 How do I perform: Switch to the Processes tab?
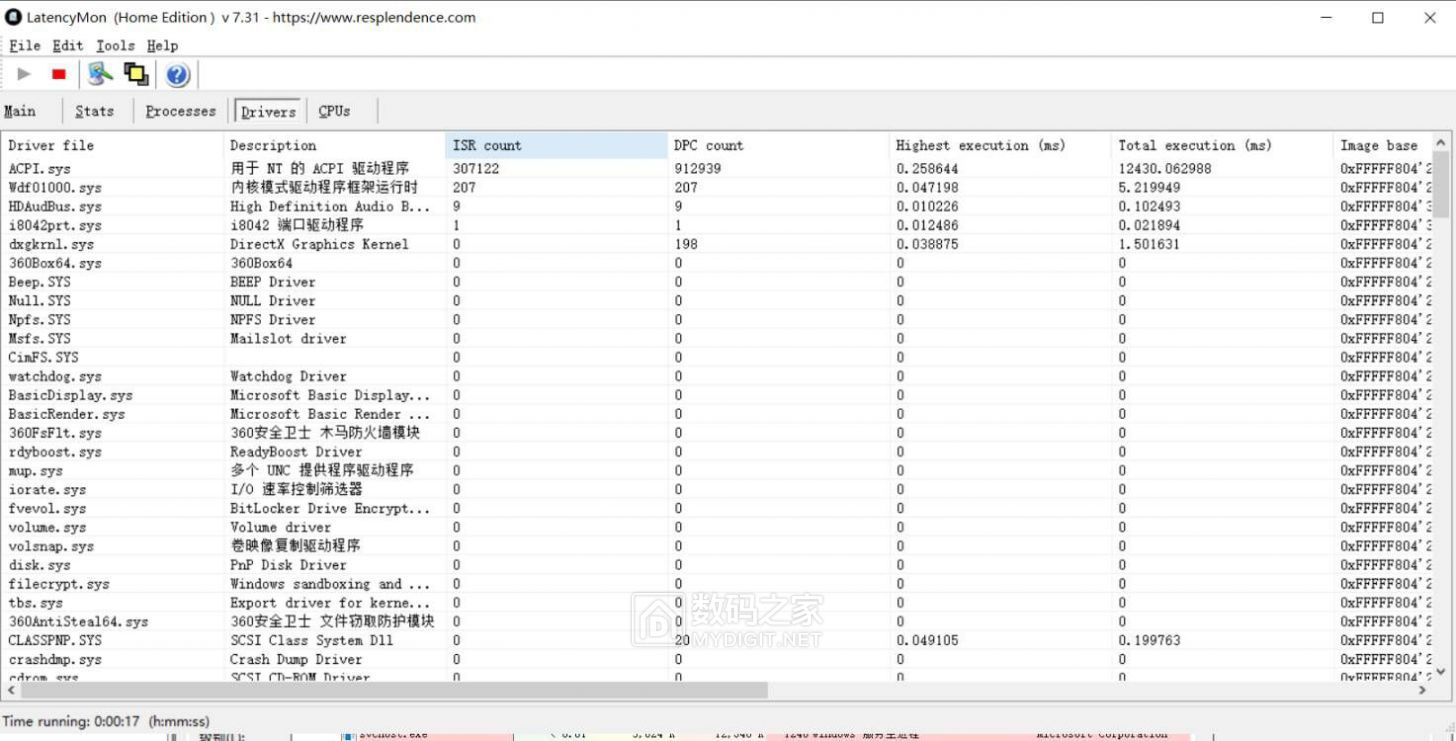pyautogui.click(x=181, y=111)
